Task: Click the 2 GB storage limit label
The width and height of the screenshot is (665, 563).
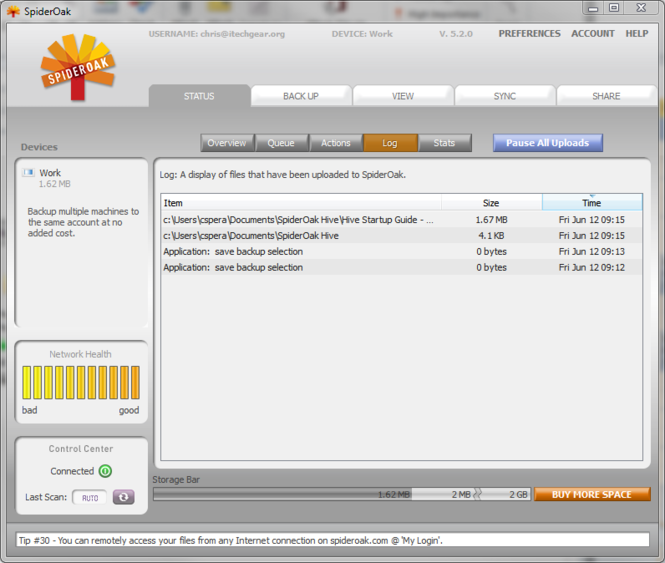Action: 518,494
